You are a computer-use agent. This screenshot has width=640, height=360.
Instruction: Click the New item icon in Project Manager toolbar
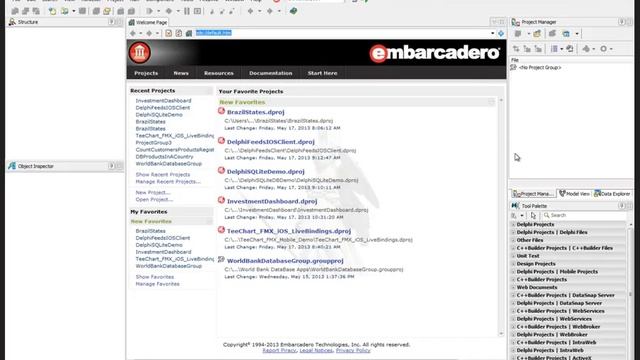tap(518, 34)
